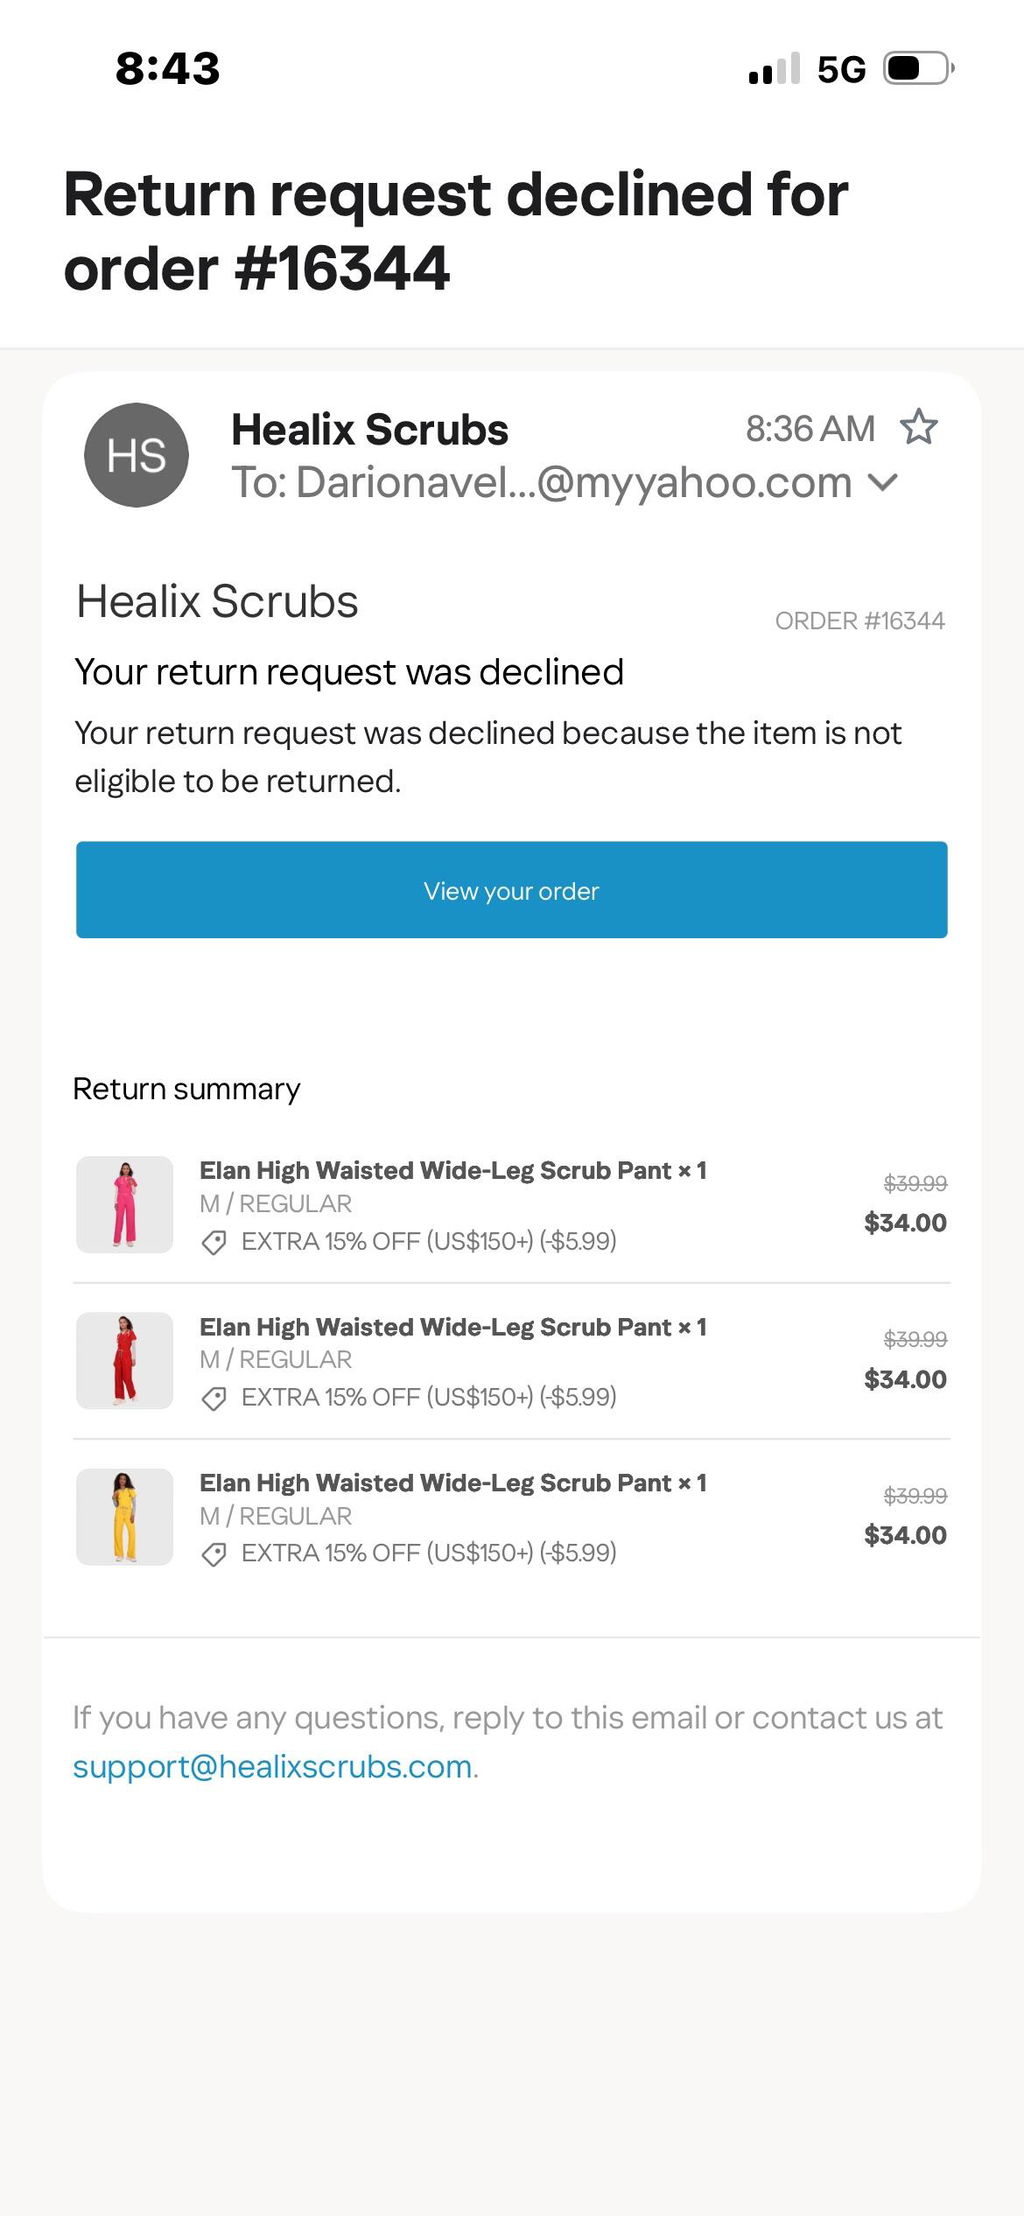Tap the battery icon in status bar

click(919, 69)
